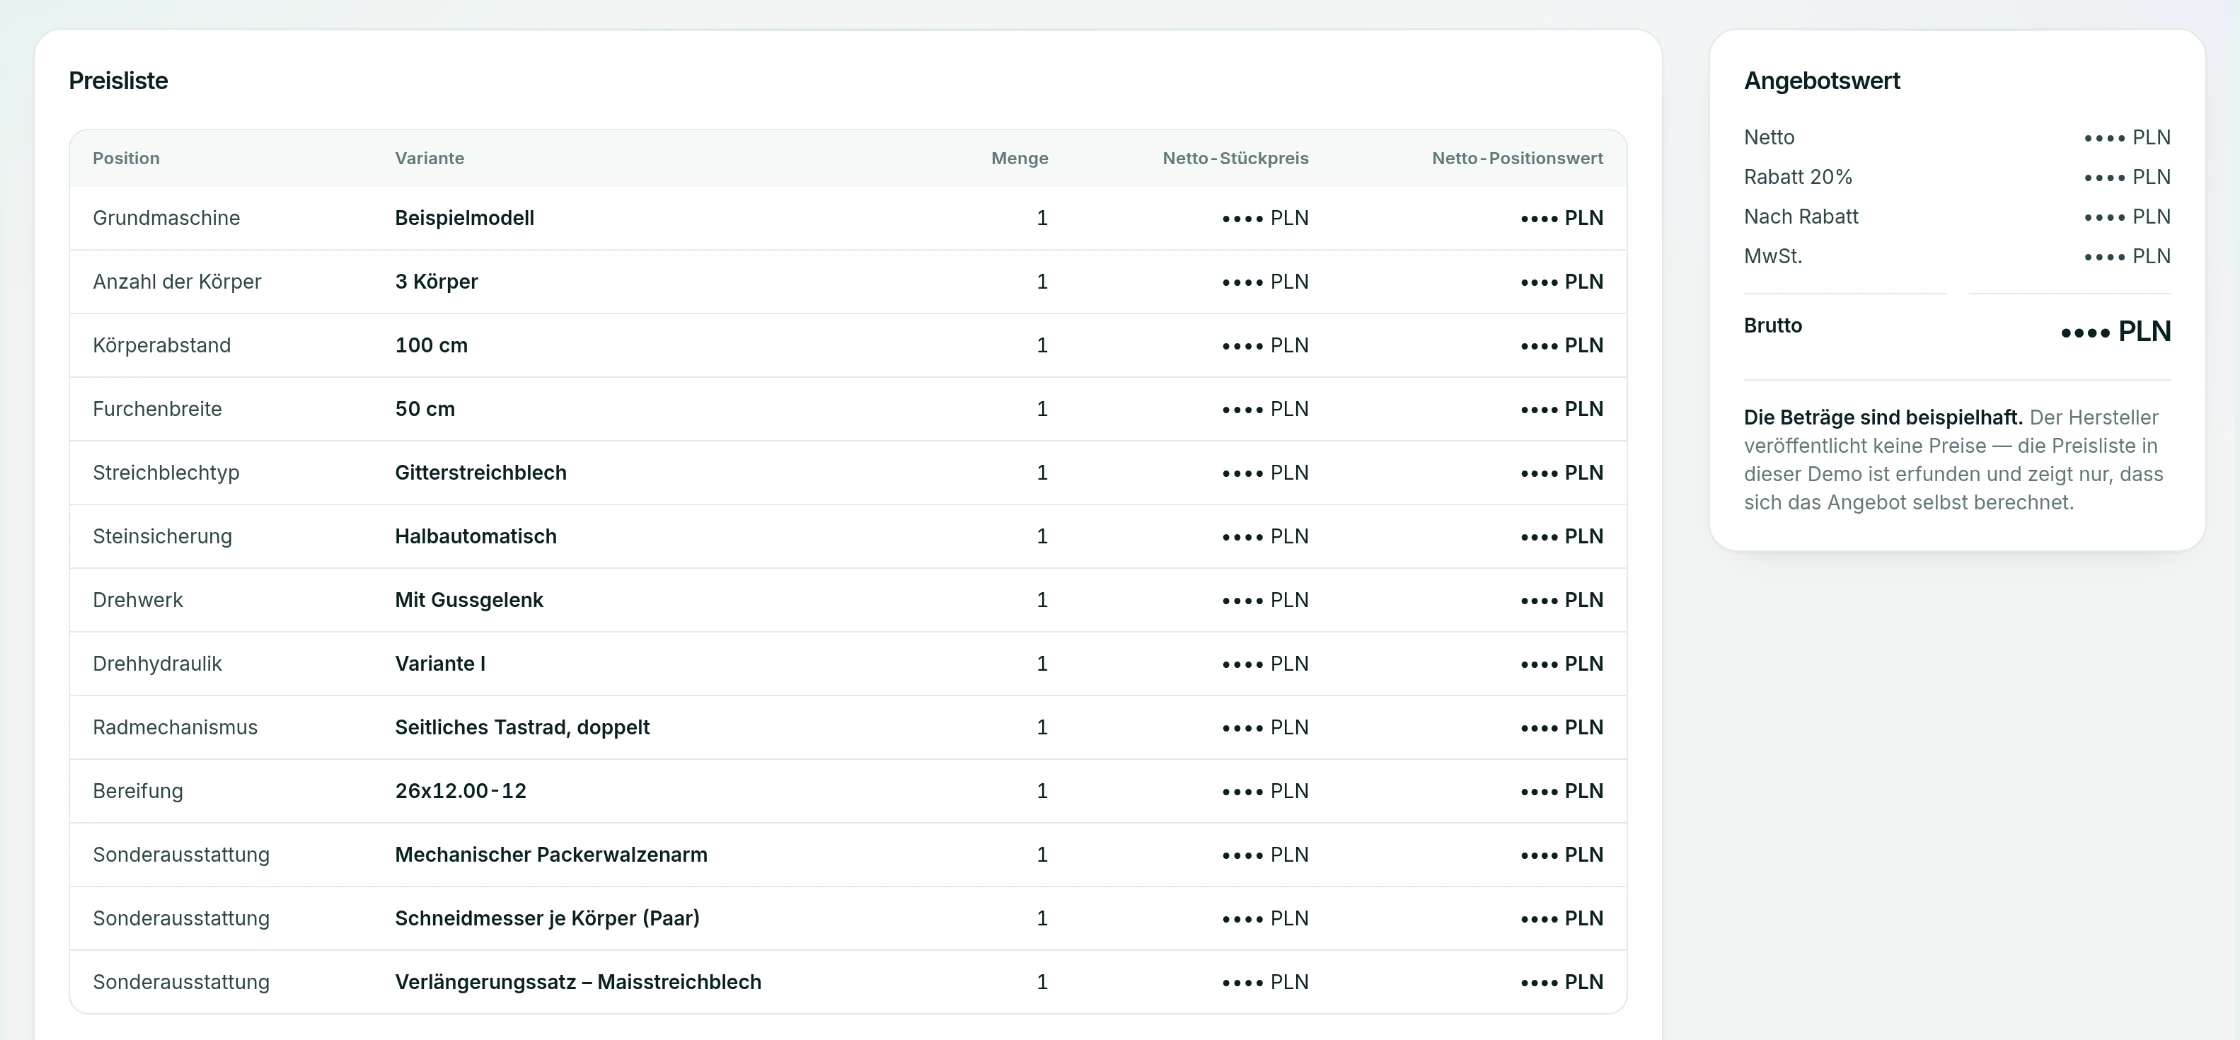Click the masked Brutto PLN amount

tap(2116, 331)
